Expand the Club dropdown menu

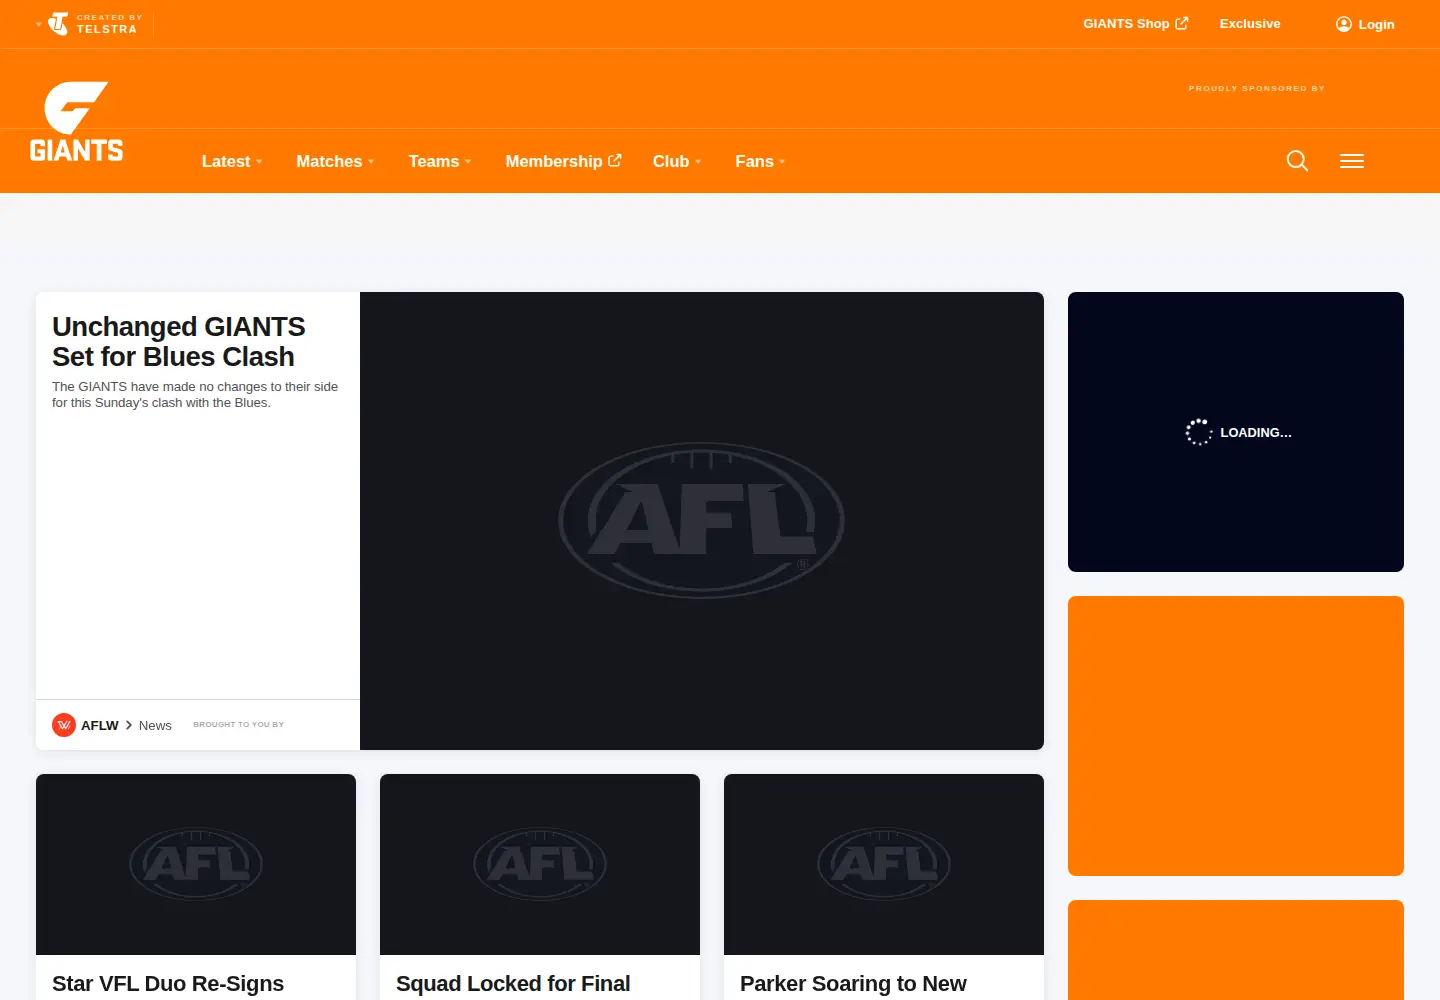[x=677, y=161]
